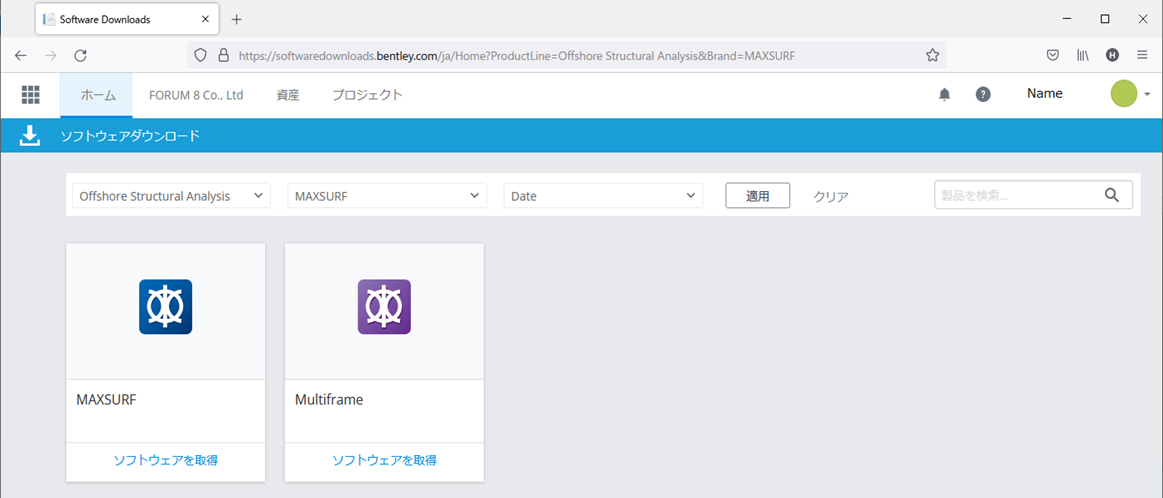The image size is (1163, 498).
Task: Click the search magnifier icon
Action: point(1111,195)
